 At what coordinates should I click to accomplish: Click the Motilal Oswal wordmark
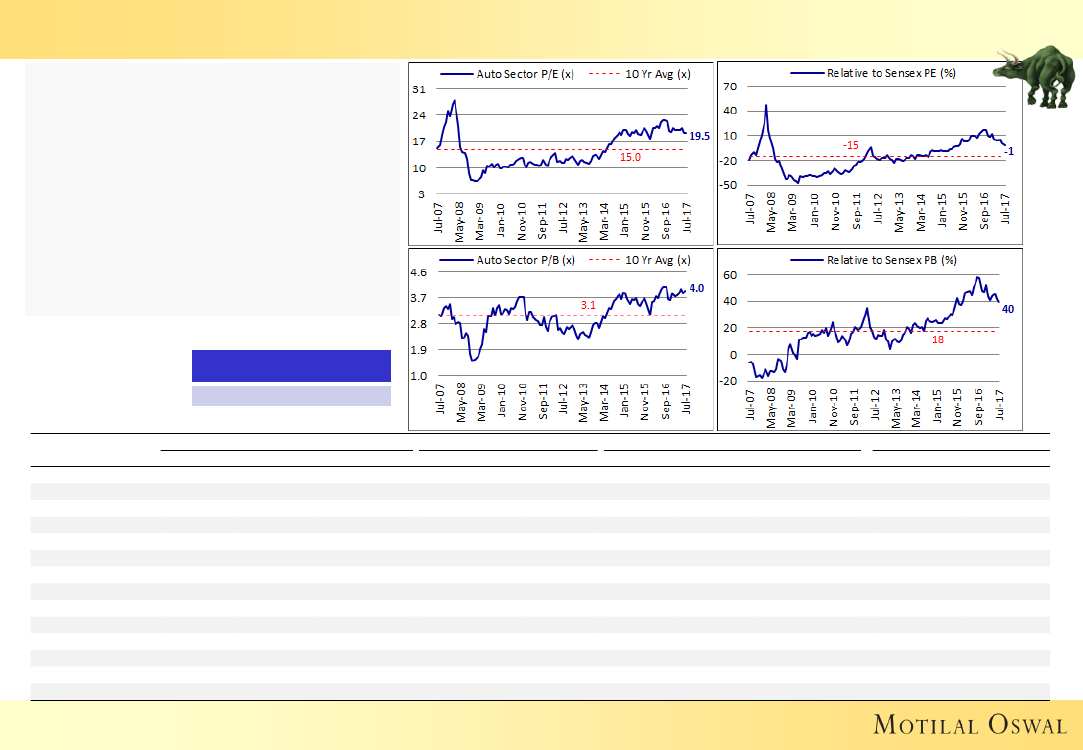tap(968, 724)
